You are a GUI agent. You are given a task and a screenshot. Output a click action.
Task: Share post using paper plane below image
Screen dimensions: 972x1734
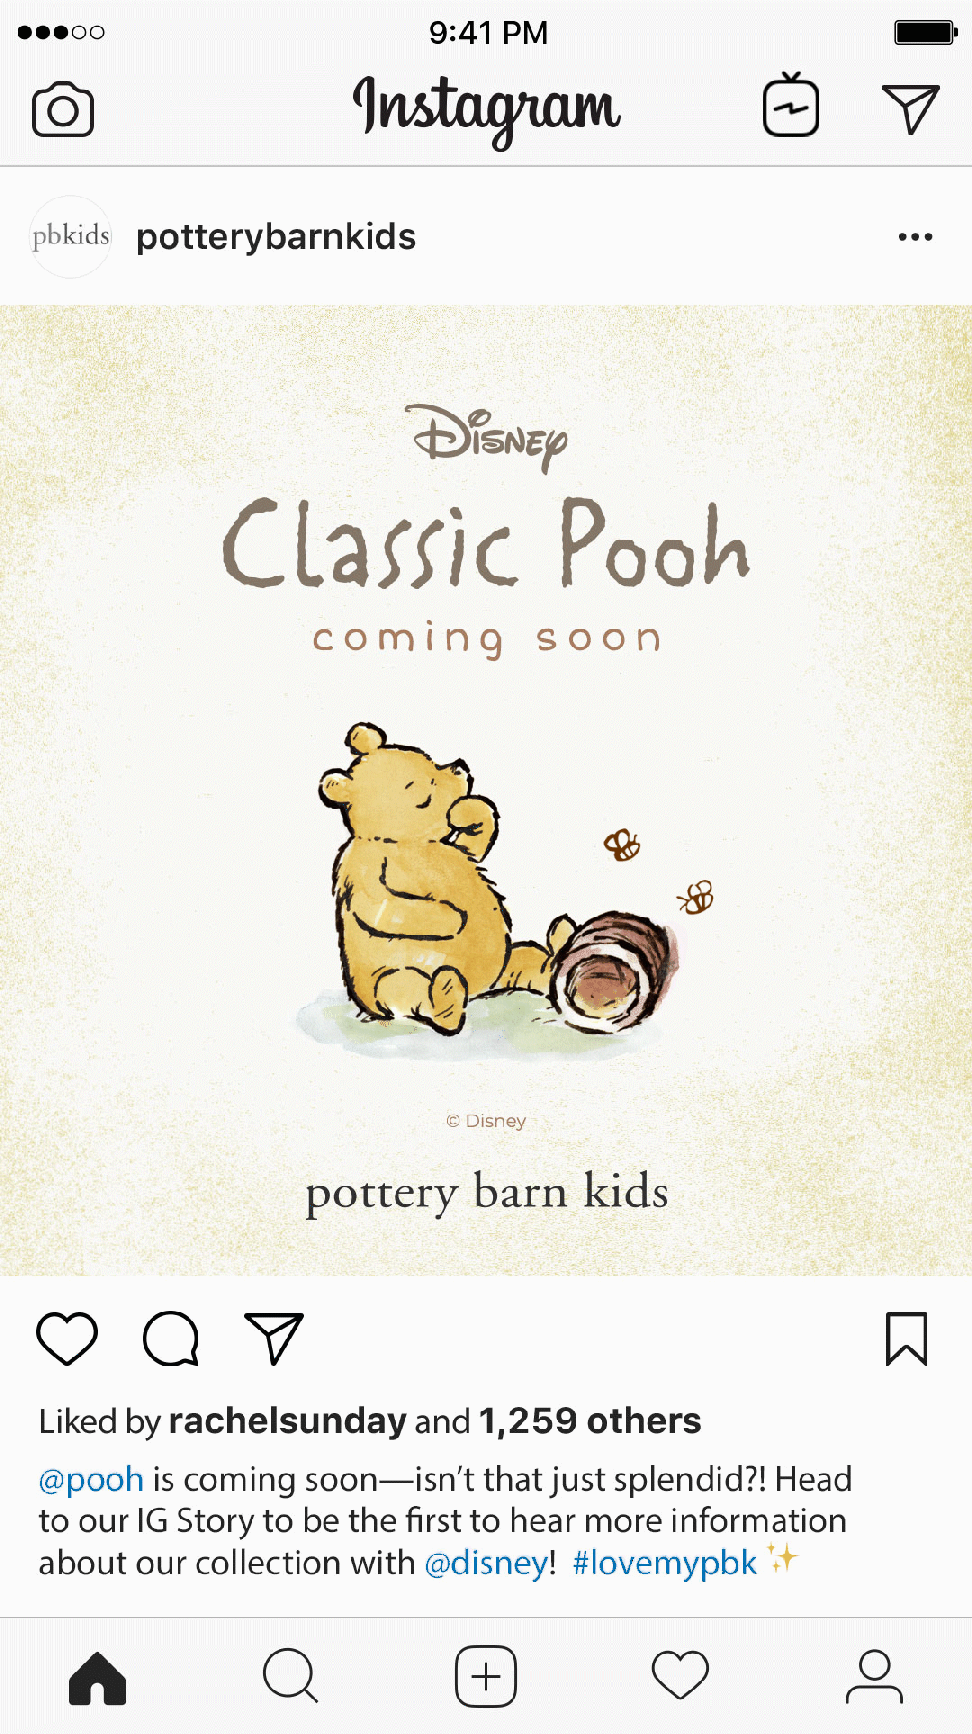point(274,1338)
